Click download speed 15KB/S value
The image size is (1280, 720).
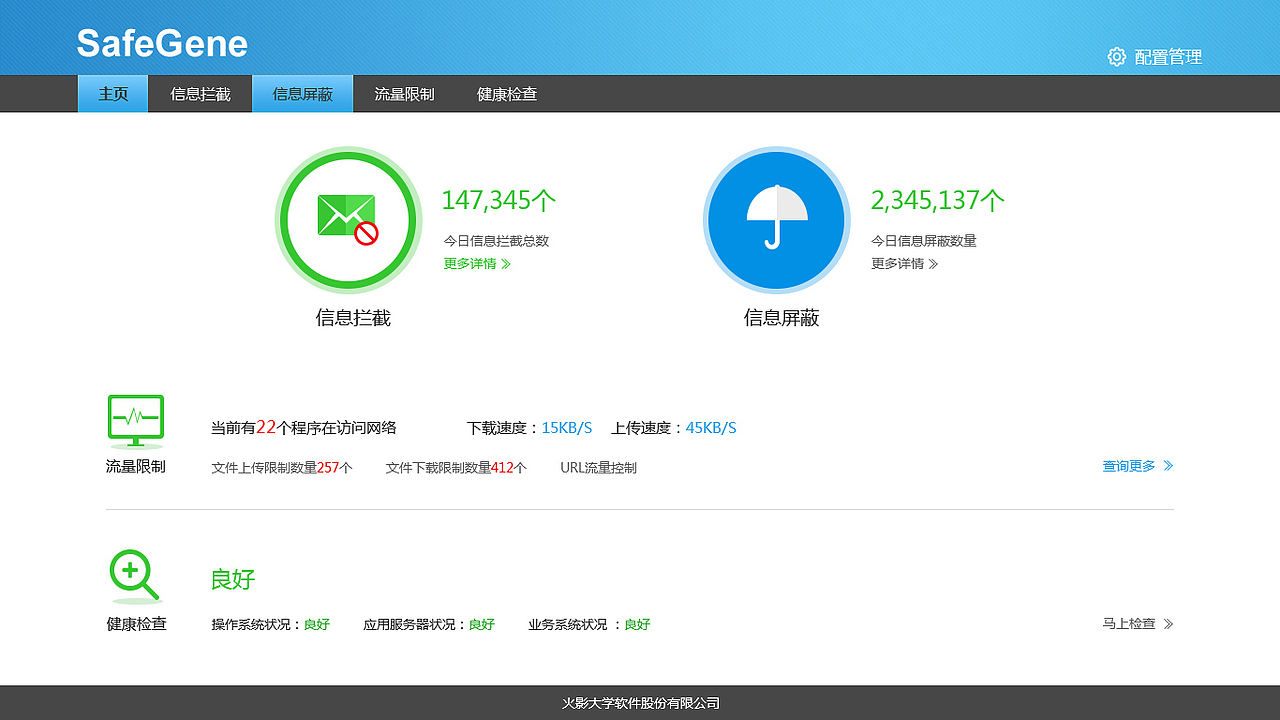[x=567, y=428]
